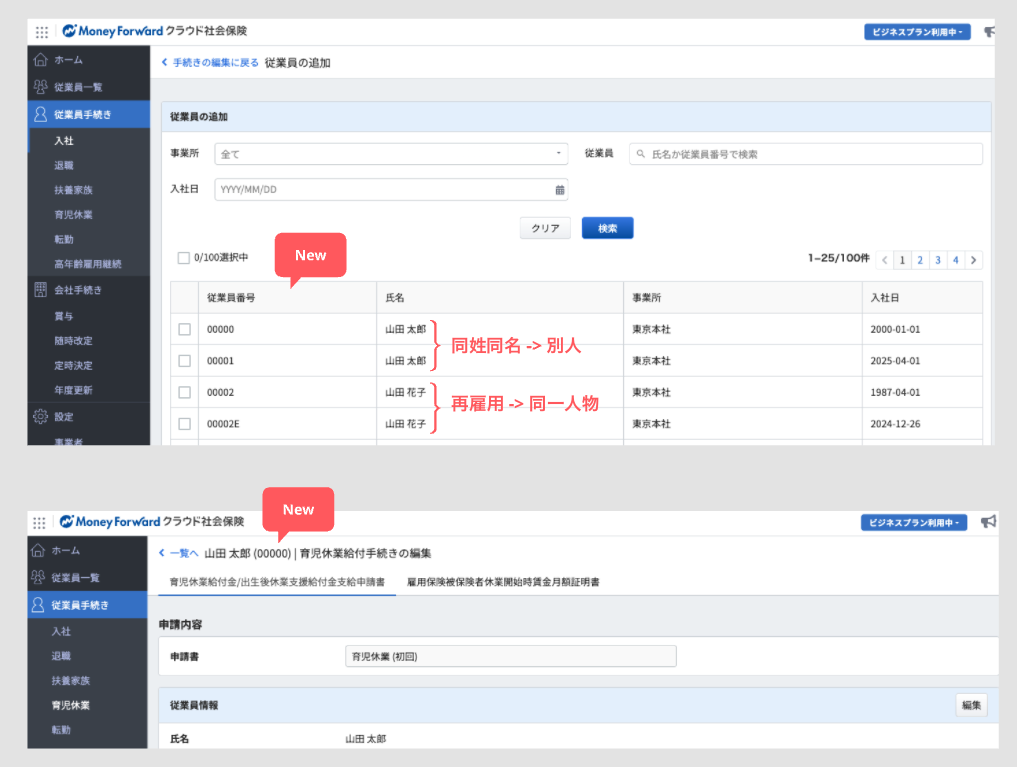
Task: Click the calendar icon in 入社日 field
Action: [x=559, y=190]
